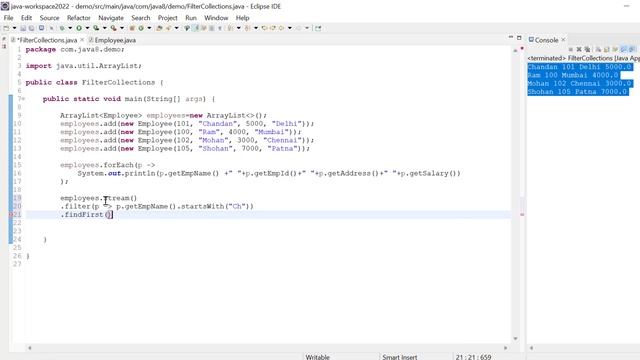This screenshot has width=640, height=360.
Task: Open the New Java Class dropdown arrow
Action: (149, 28)
